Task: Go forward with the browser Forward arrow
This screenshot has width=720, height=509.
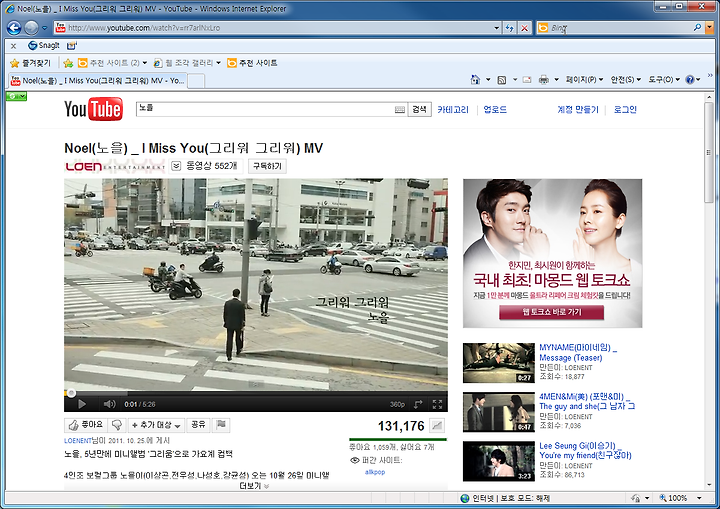Action: (31, 28)
